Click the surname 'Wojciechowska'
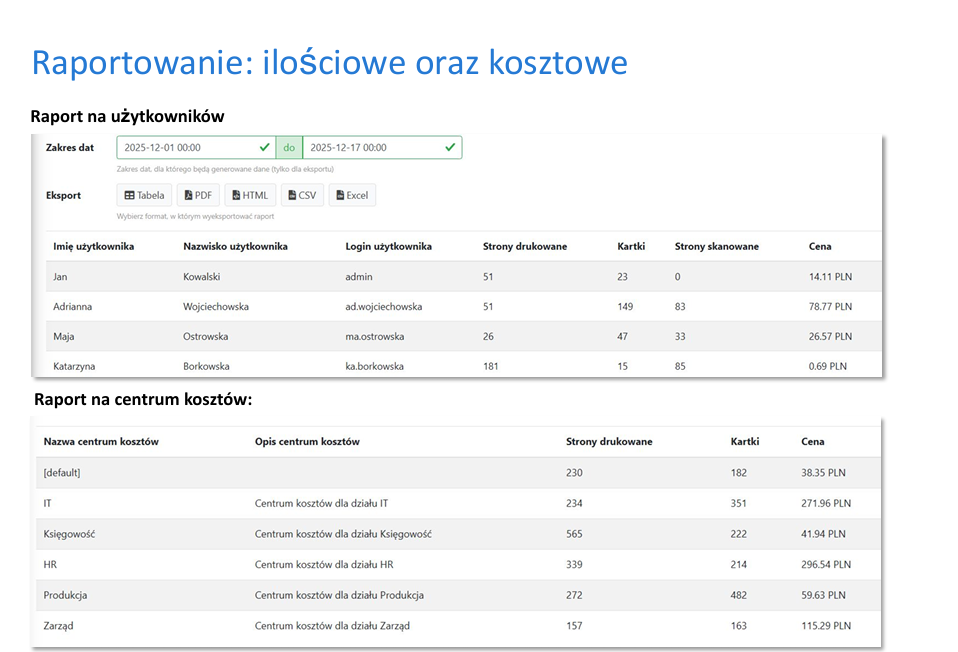Screen dimensions: 958x652 (x=216, y=307)
